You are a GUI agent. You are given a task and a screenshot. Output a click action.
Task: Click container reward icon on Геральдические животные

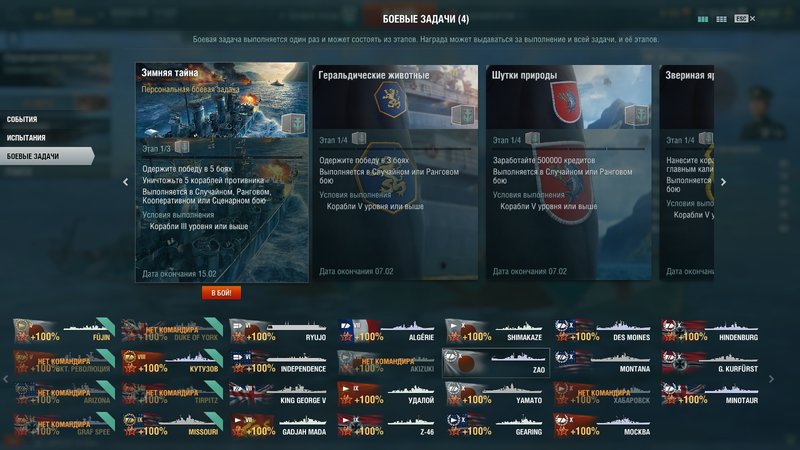tap(464, 115)
